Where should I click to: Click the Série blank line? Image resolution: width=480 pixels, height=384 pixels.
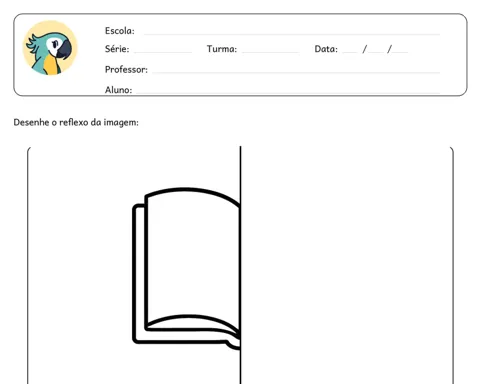tap(163, 52)
